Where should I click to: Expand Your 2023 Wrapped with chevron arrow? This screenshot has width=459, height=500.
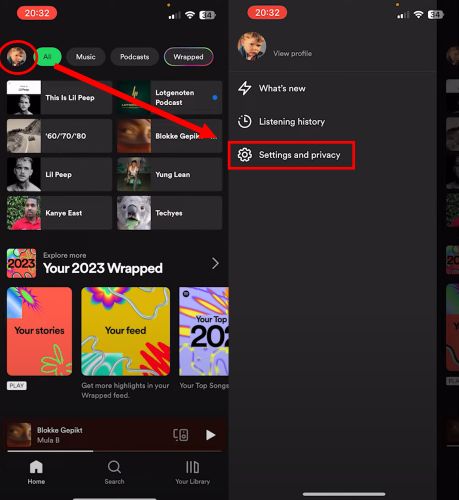point(215,263)
